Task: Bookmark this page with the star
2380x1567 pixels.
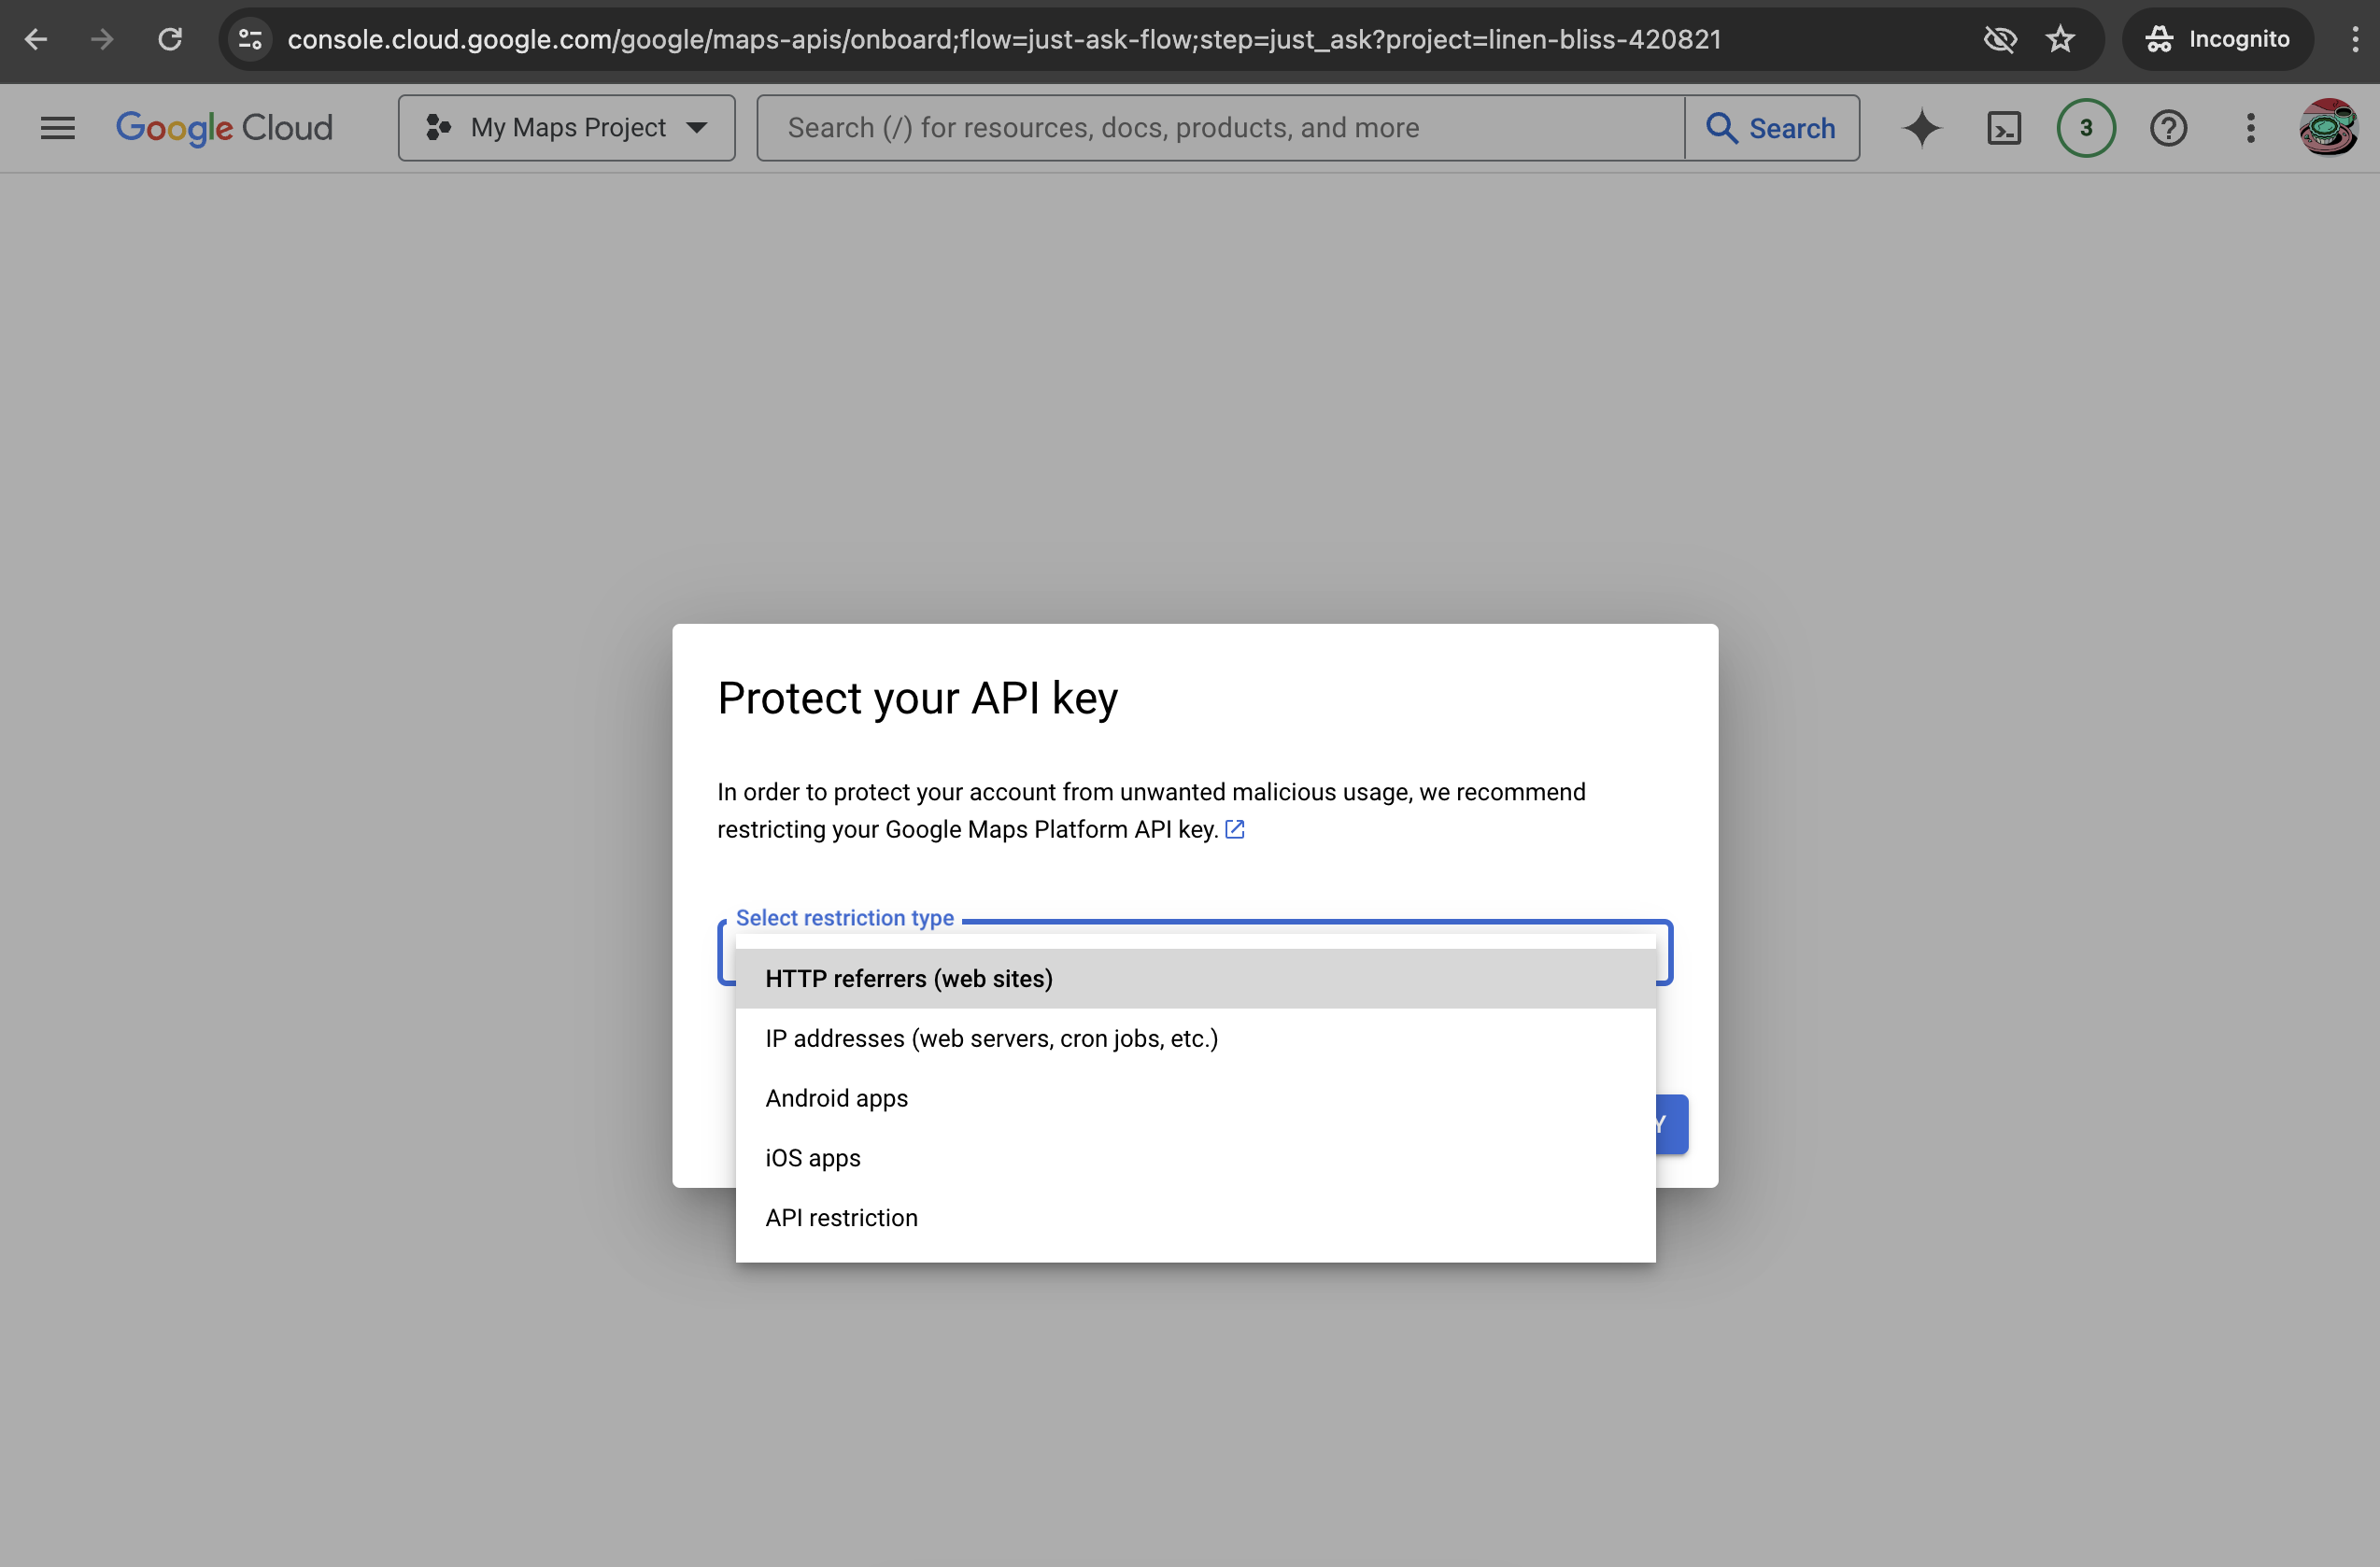Action: [2060, 39]
